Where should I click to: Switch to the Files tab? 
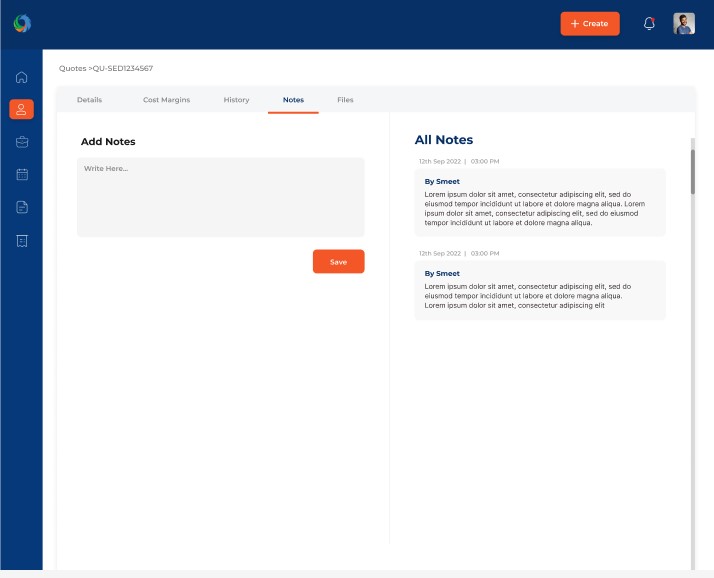coord(345,100)
